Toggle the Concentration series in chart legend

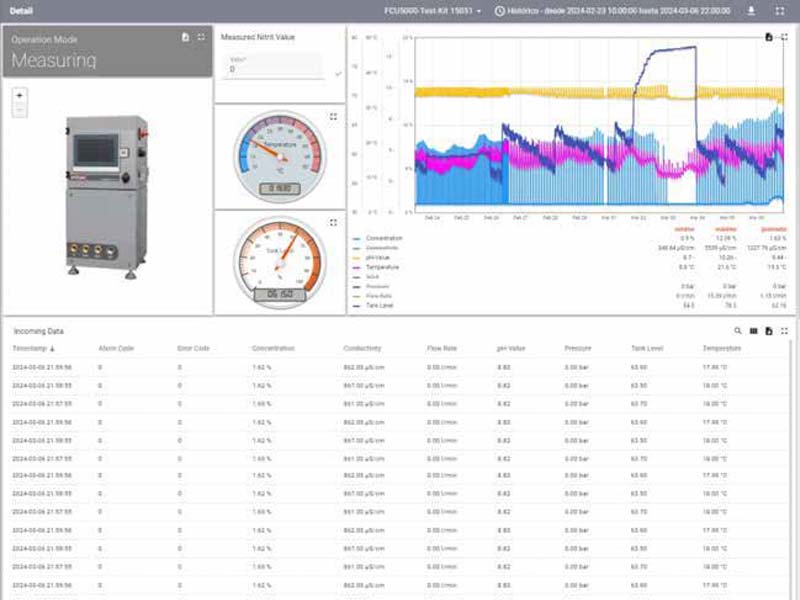click(x=384, y=238)
